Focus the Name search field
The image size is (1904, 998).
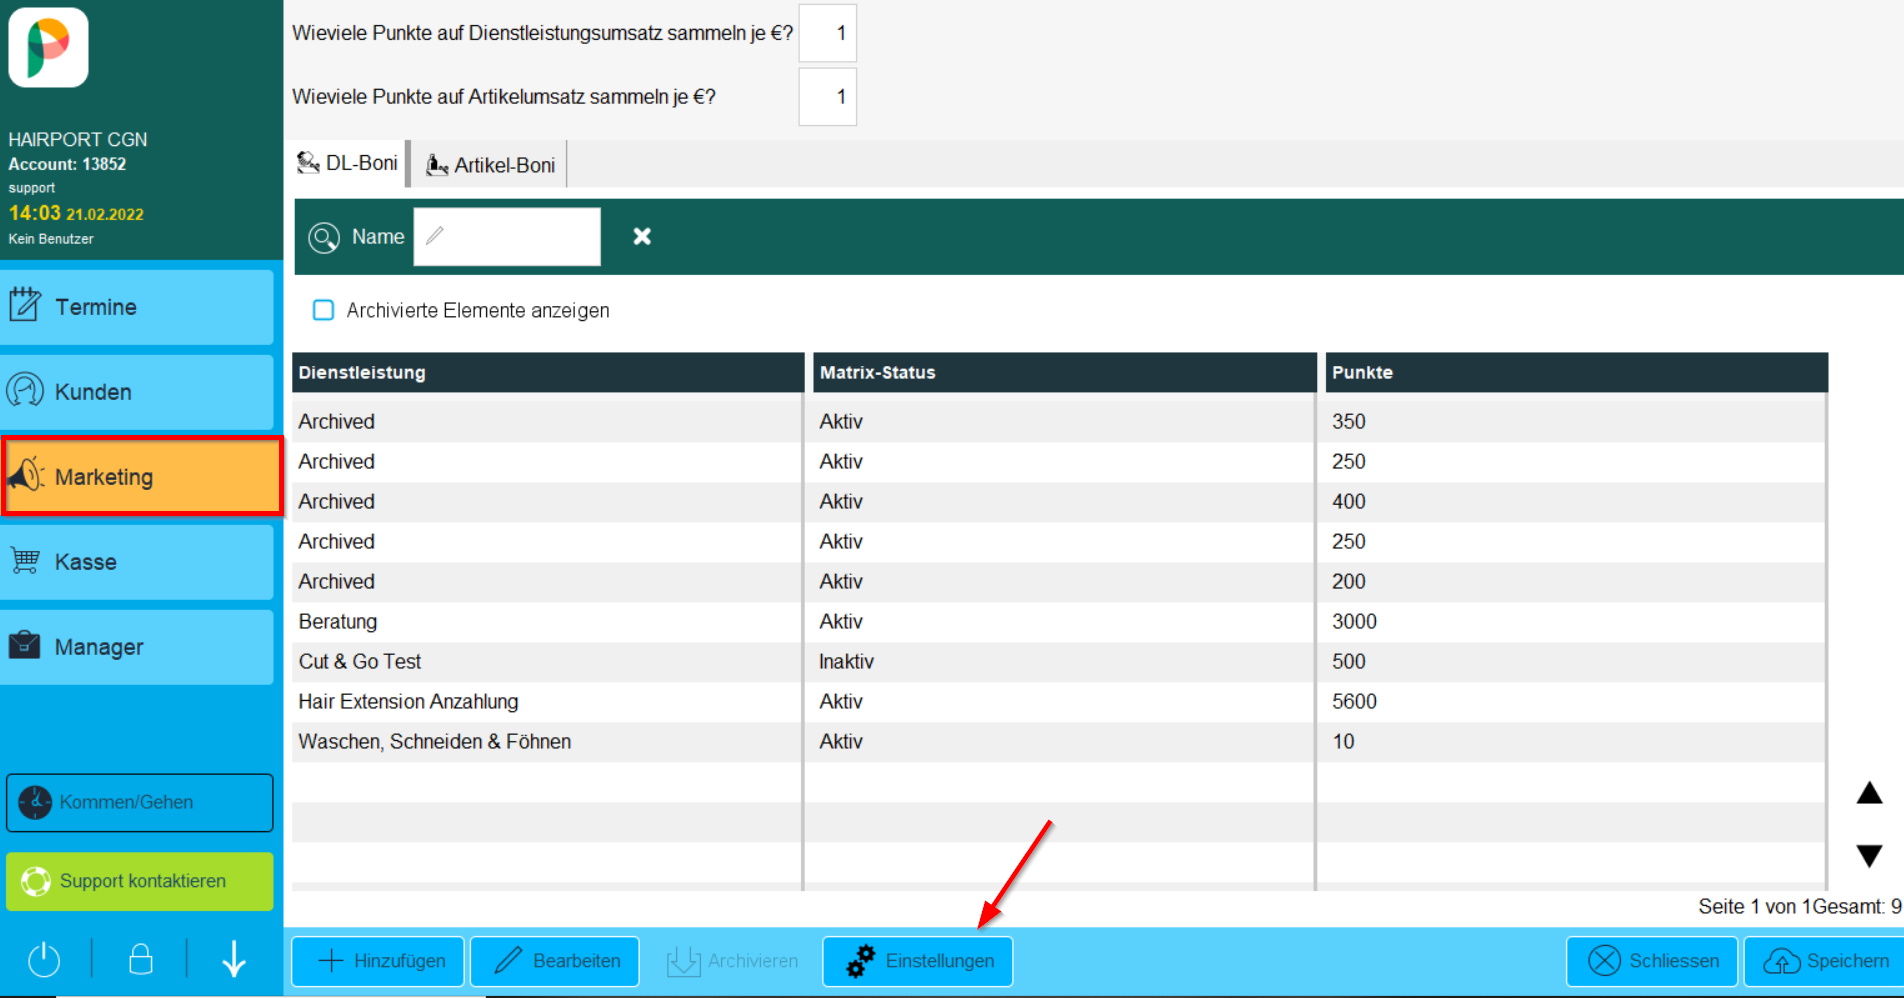[x=507, y=237]
